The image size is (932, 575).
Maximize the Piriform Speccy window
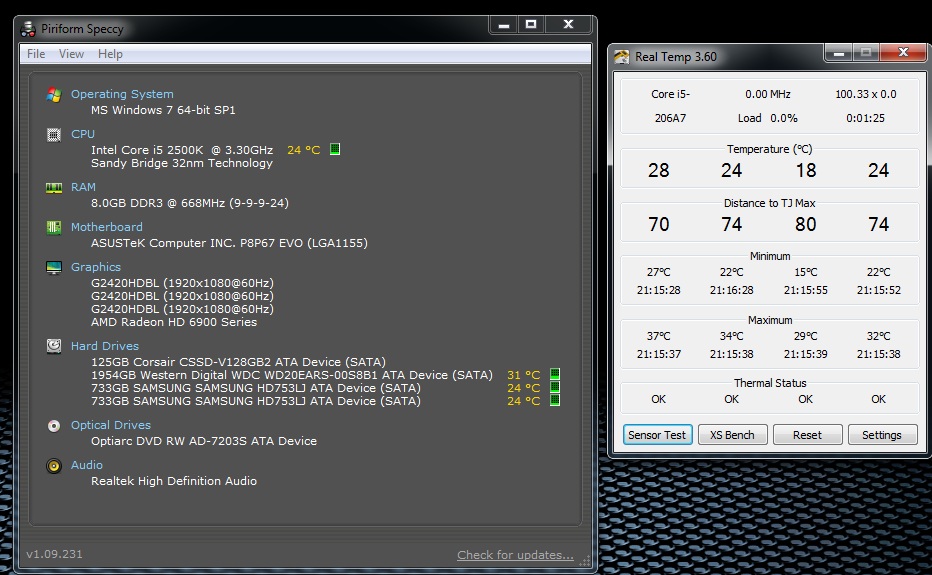[x=531, y=24]
